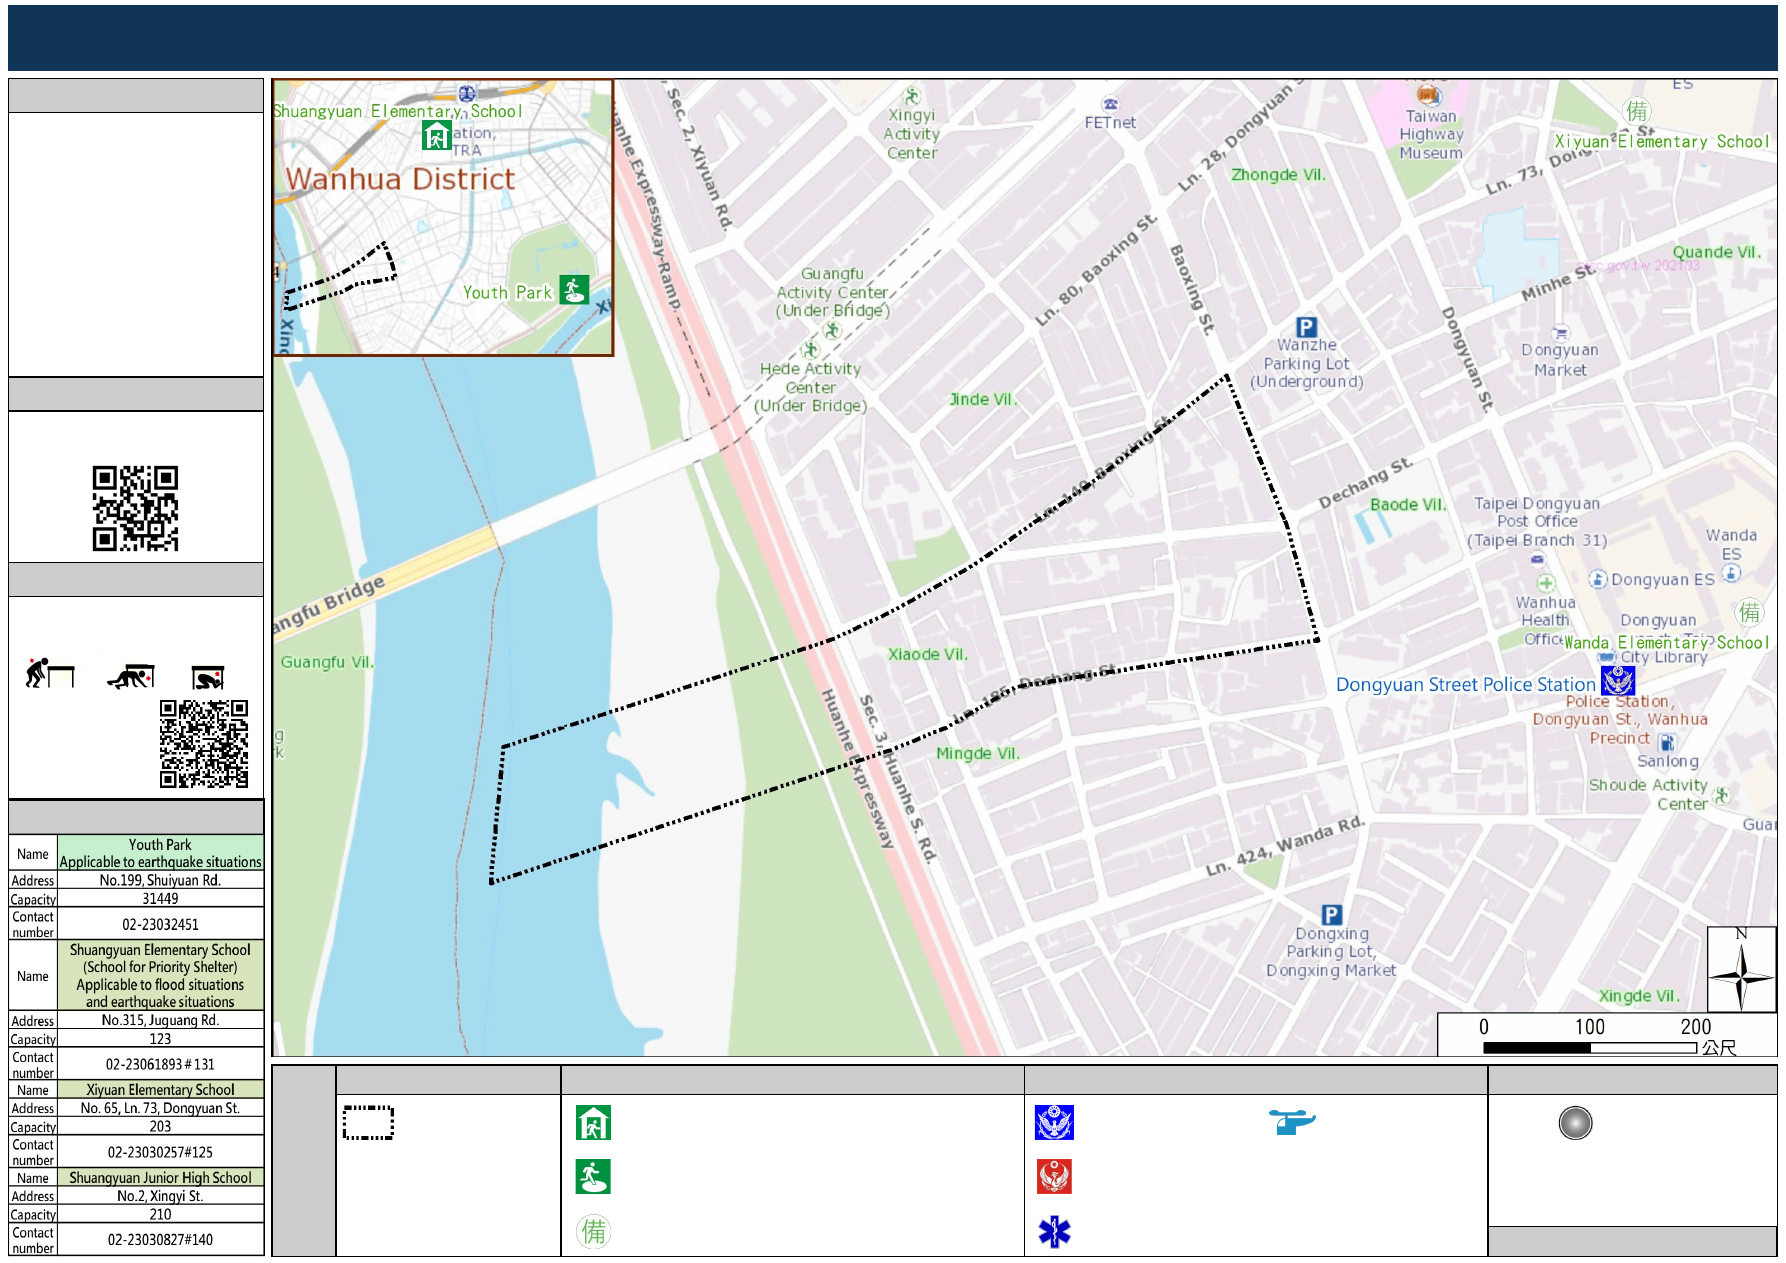Click the Wanda Elementary School reserve shelter icon

1749,611
